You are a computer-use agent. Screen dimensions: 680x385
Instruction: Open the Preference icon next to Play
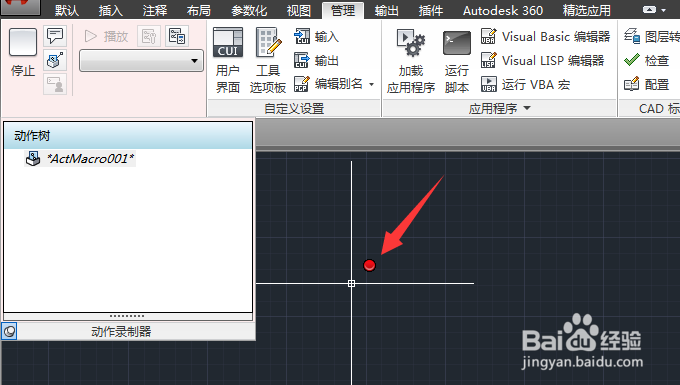[x=149, y=36]
